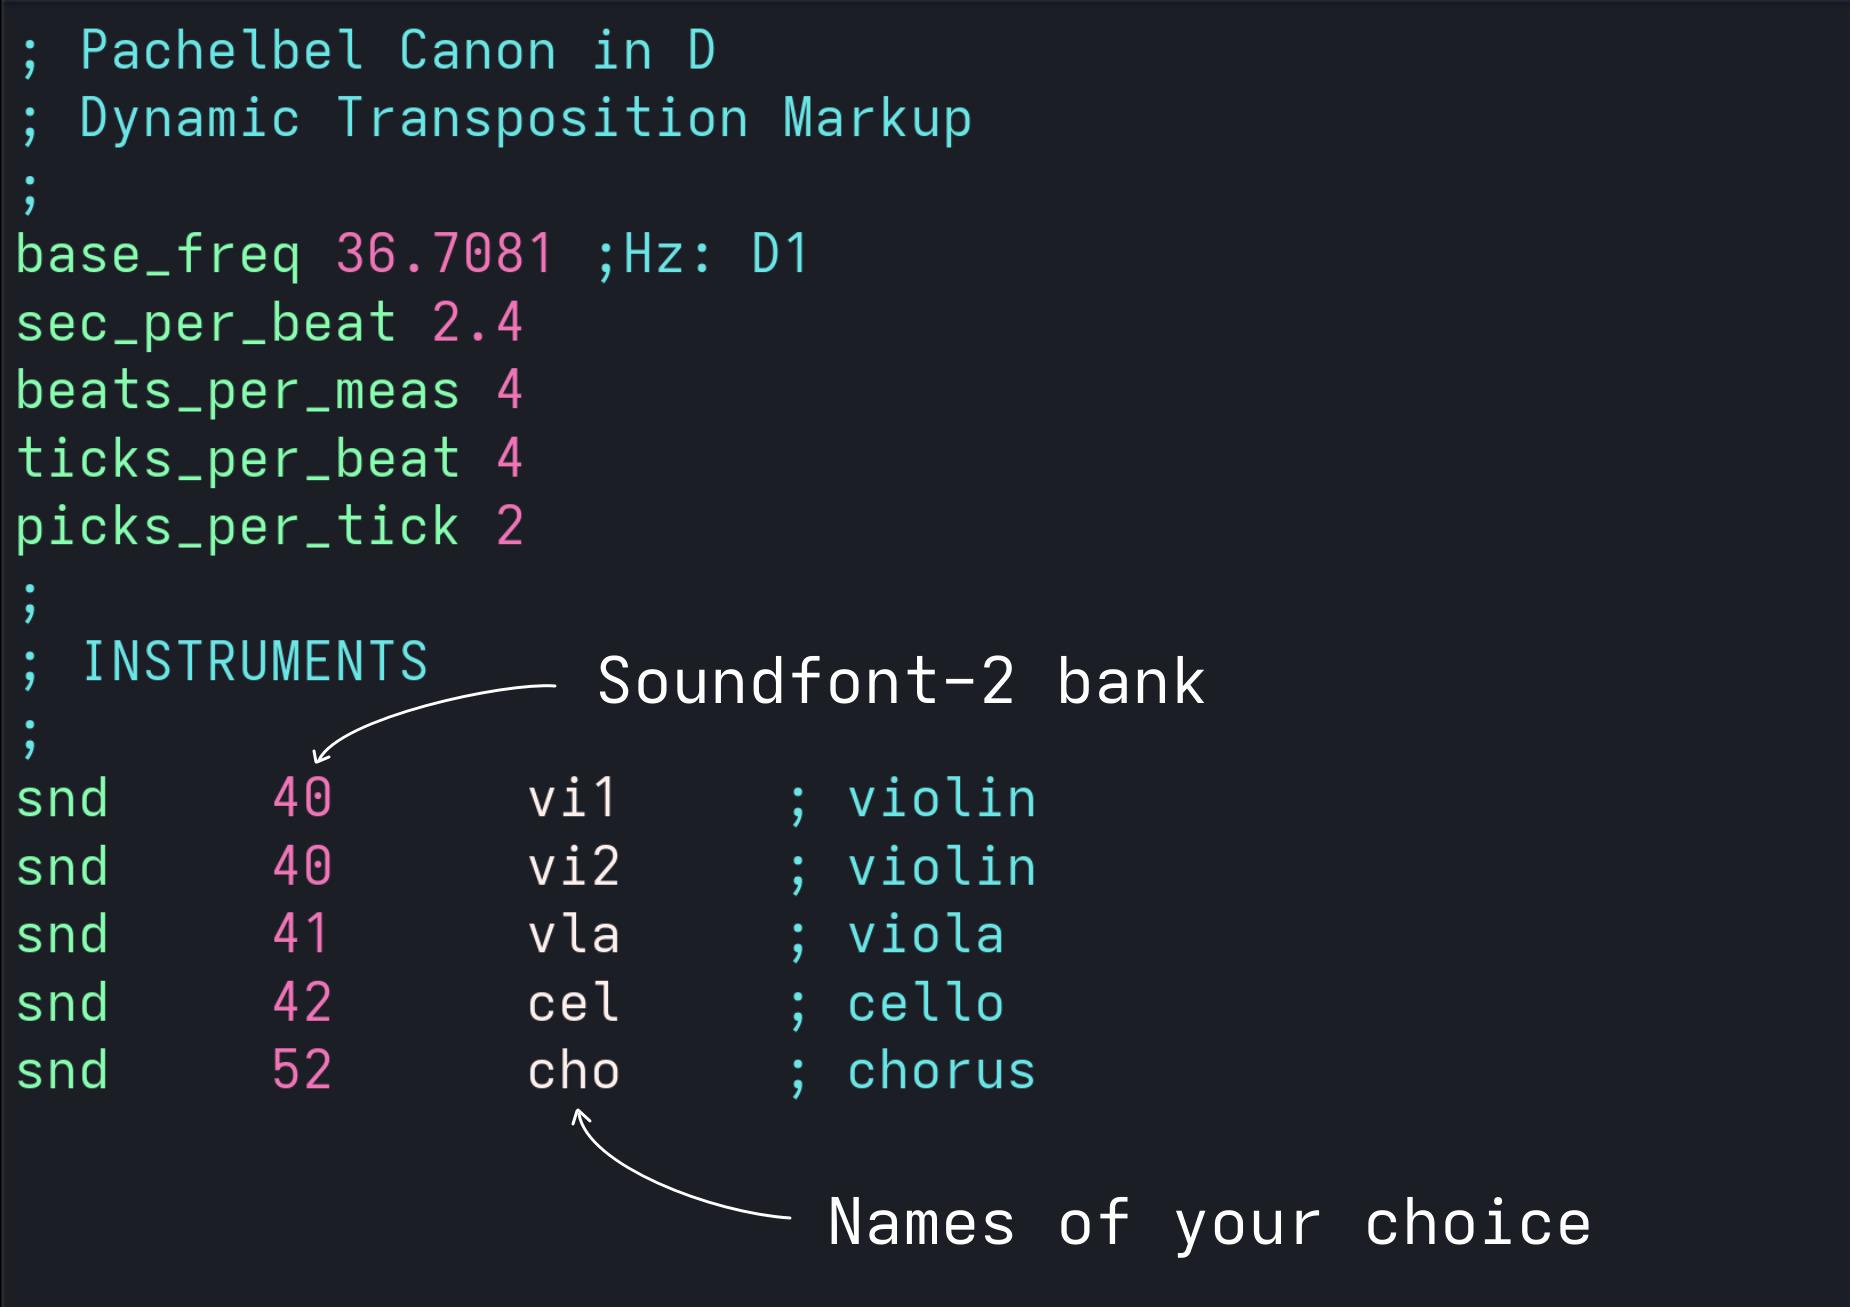Place cursor on the base_freq keyword
1850x1307 pixels.
click(157, 254)
